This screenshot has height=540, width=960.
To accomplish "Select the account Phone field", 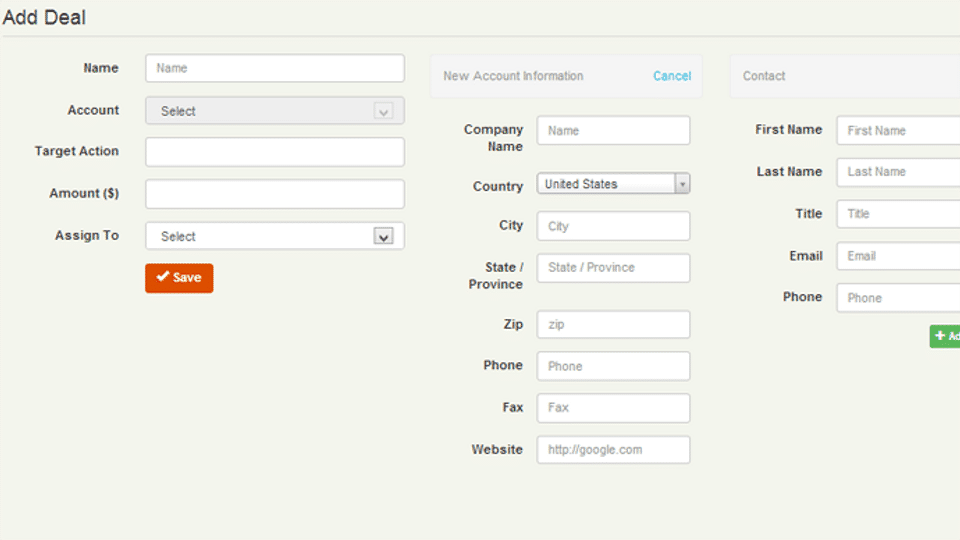I will coord(613,366).
